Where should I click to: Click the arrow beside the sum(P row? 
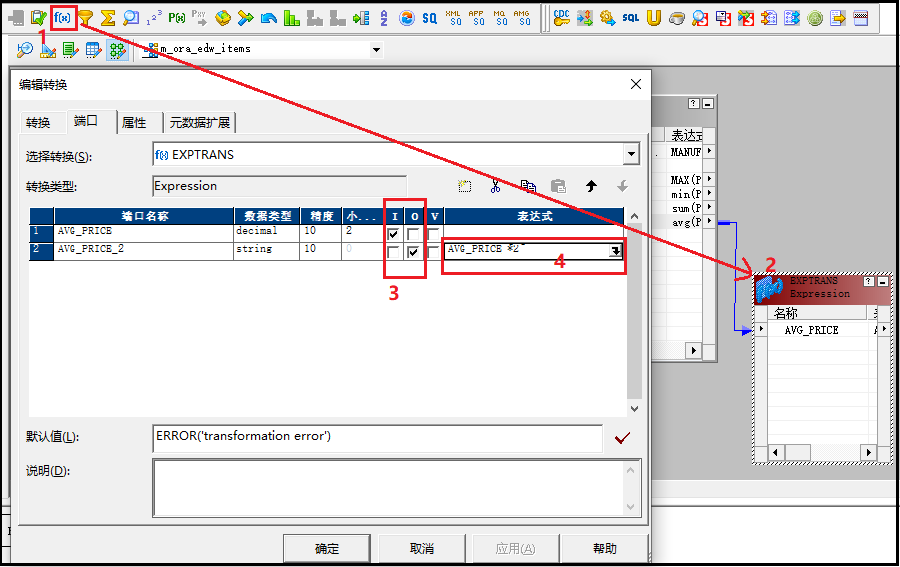(709, 207)
